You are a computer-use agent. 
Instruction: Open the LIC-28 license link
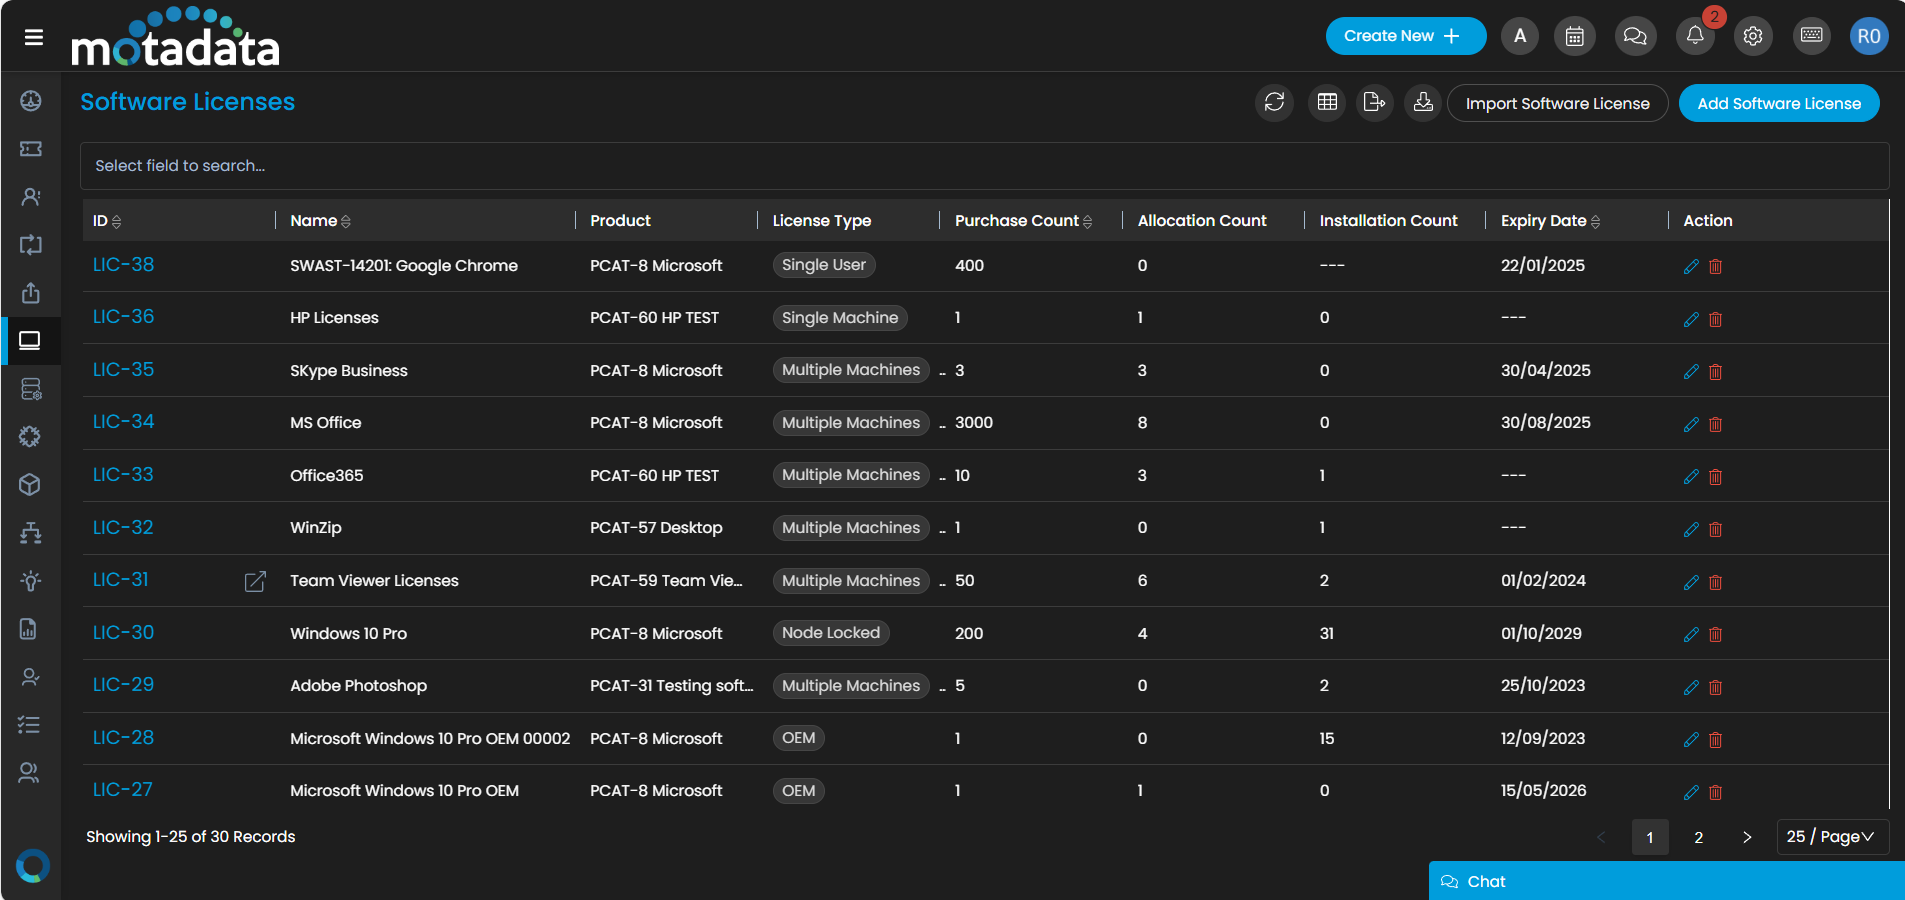[x=123, y=738]
